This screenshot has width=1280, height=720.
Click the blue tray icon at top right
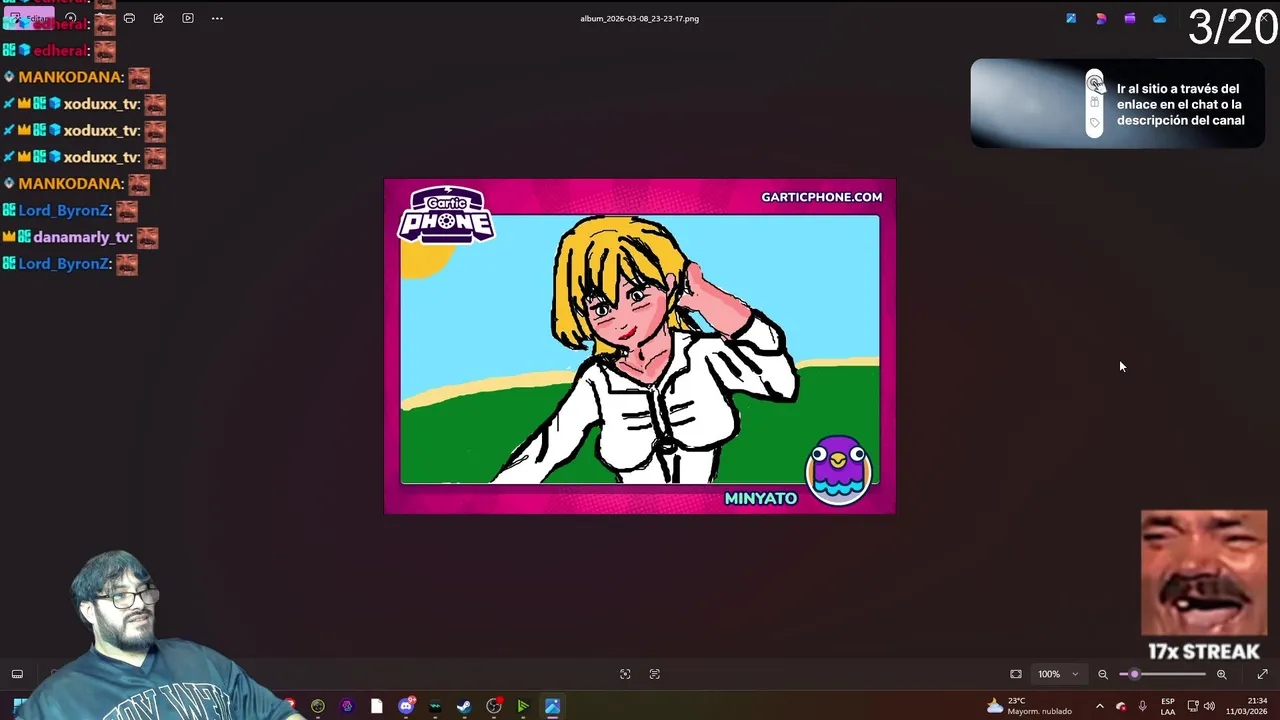tap(1071, 18)
